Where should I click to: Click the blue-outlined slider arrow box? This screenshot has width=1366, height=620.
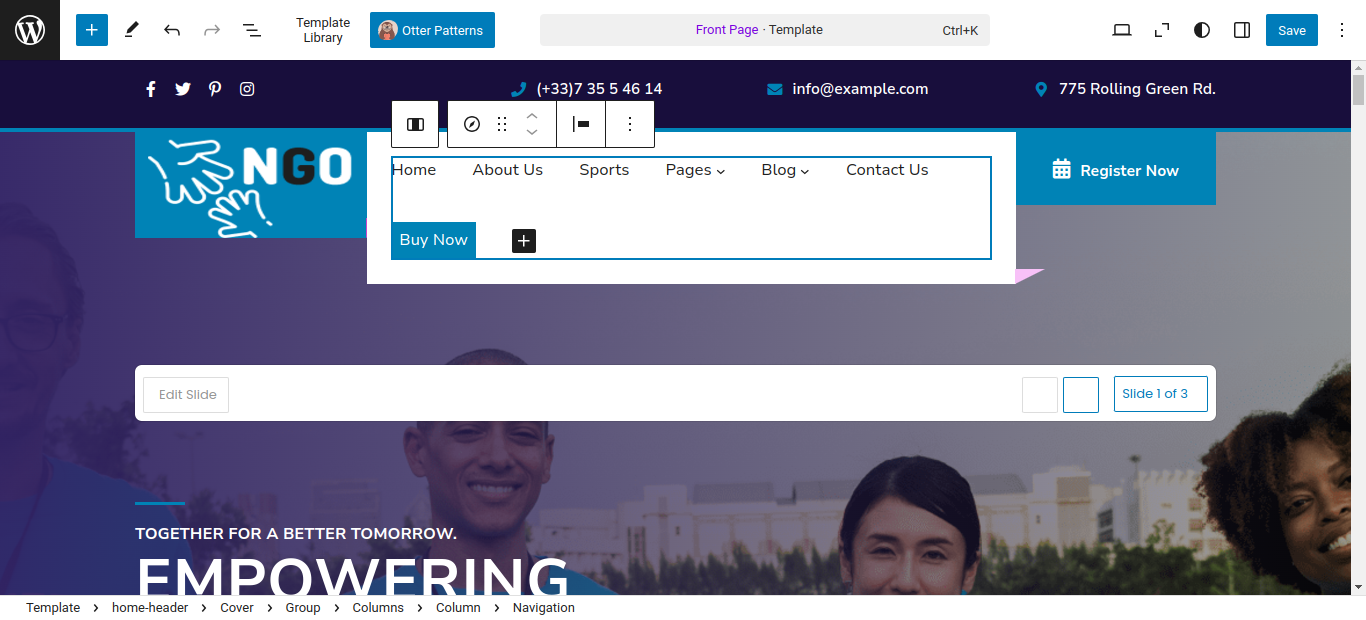tap(1081, 395)
